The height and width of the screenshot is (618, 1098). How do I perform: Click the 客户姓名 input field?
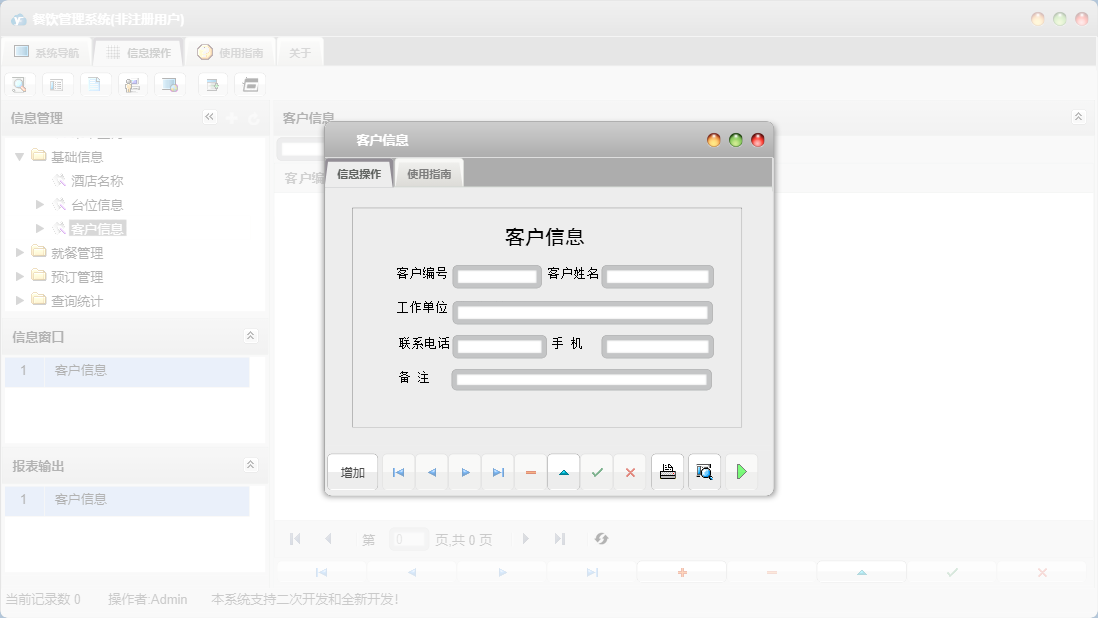(x=657, y=276)
